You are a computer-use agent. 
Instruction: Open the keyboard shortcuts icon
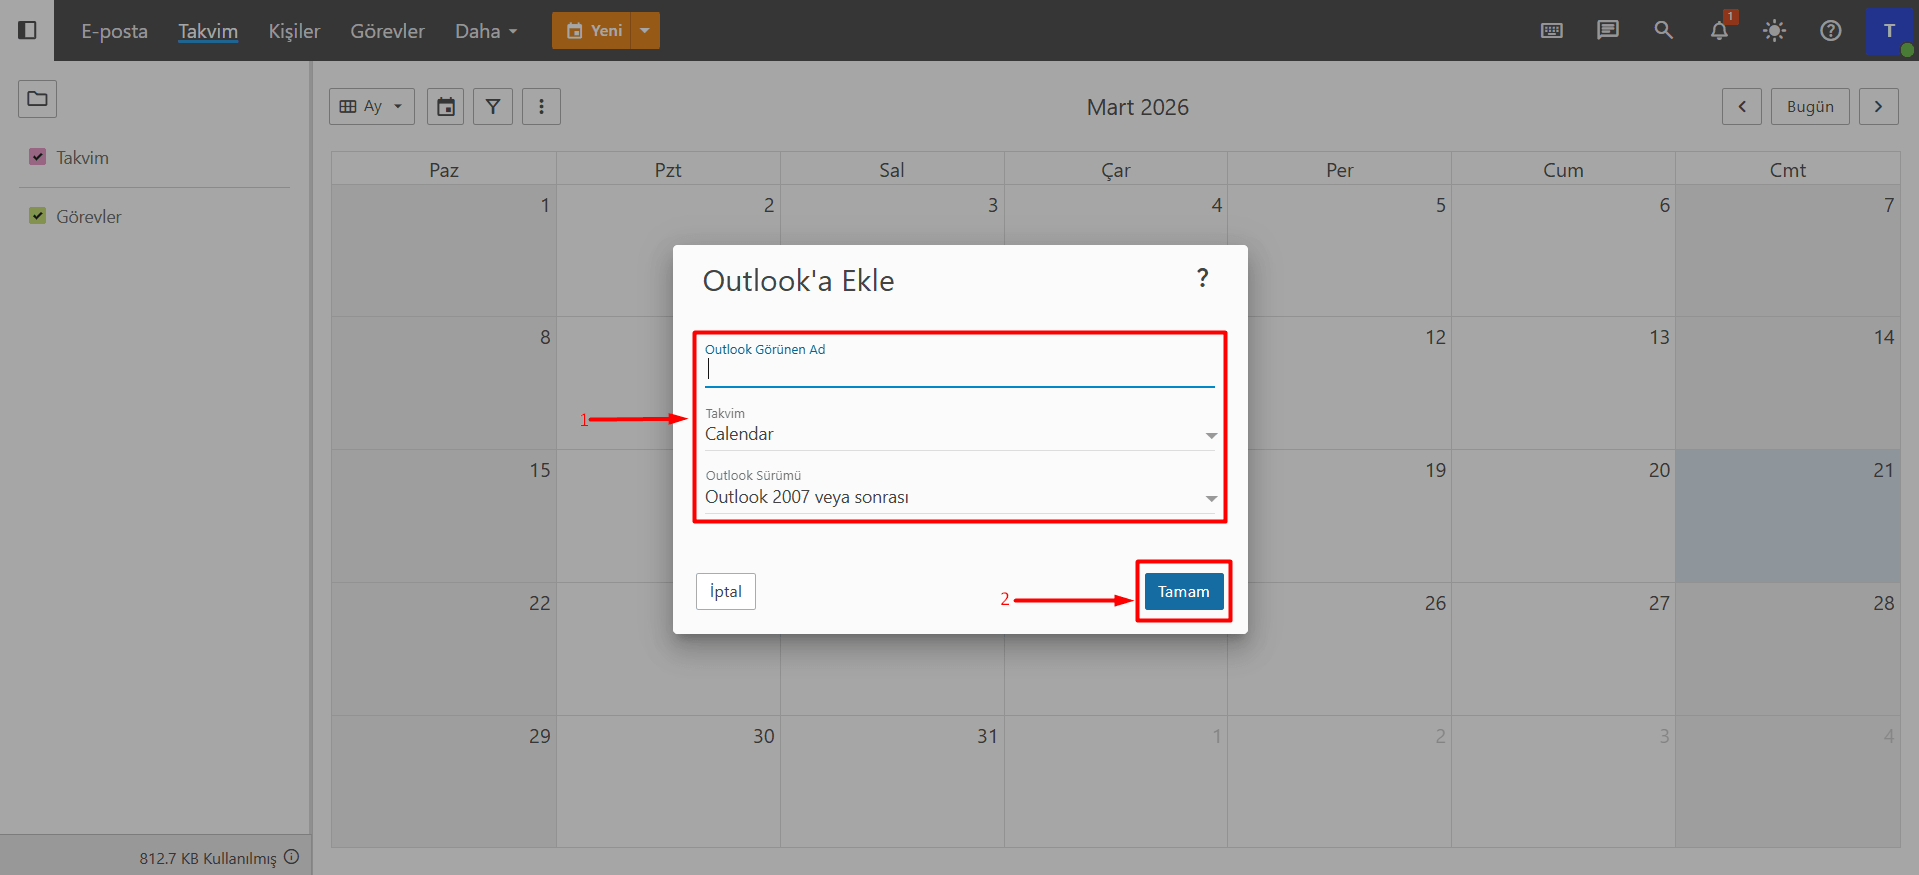pyautogui.click(x=1551, y=30)
